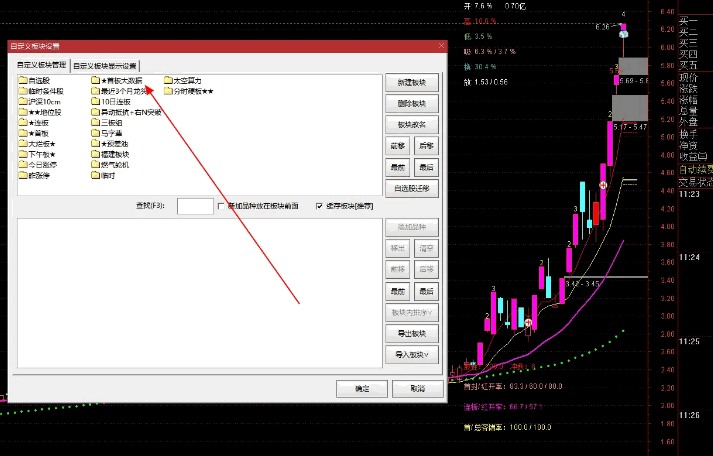
Task: Switch to 自定义板块显示设置 tab
Action: (x=105, y=66)
